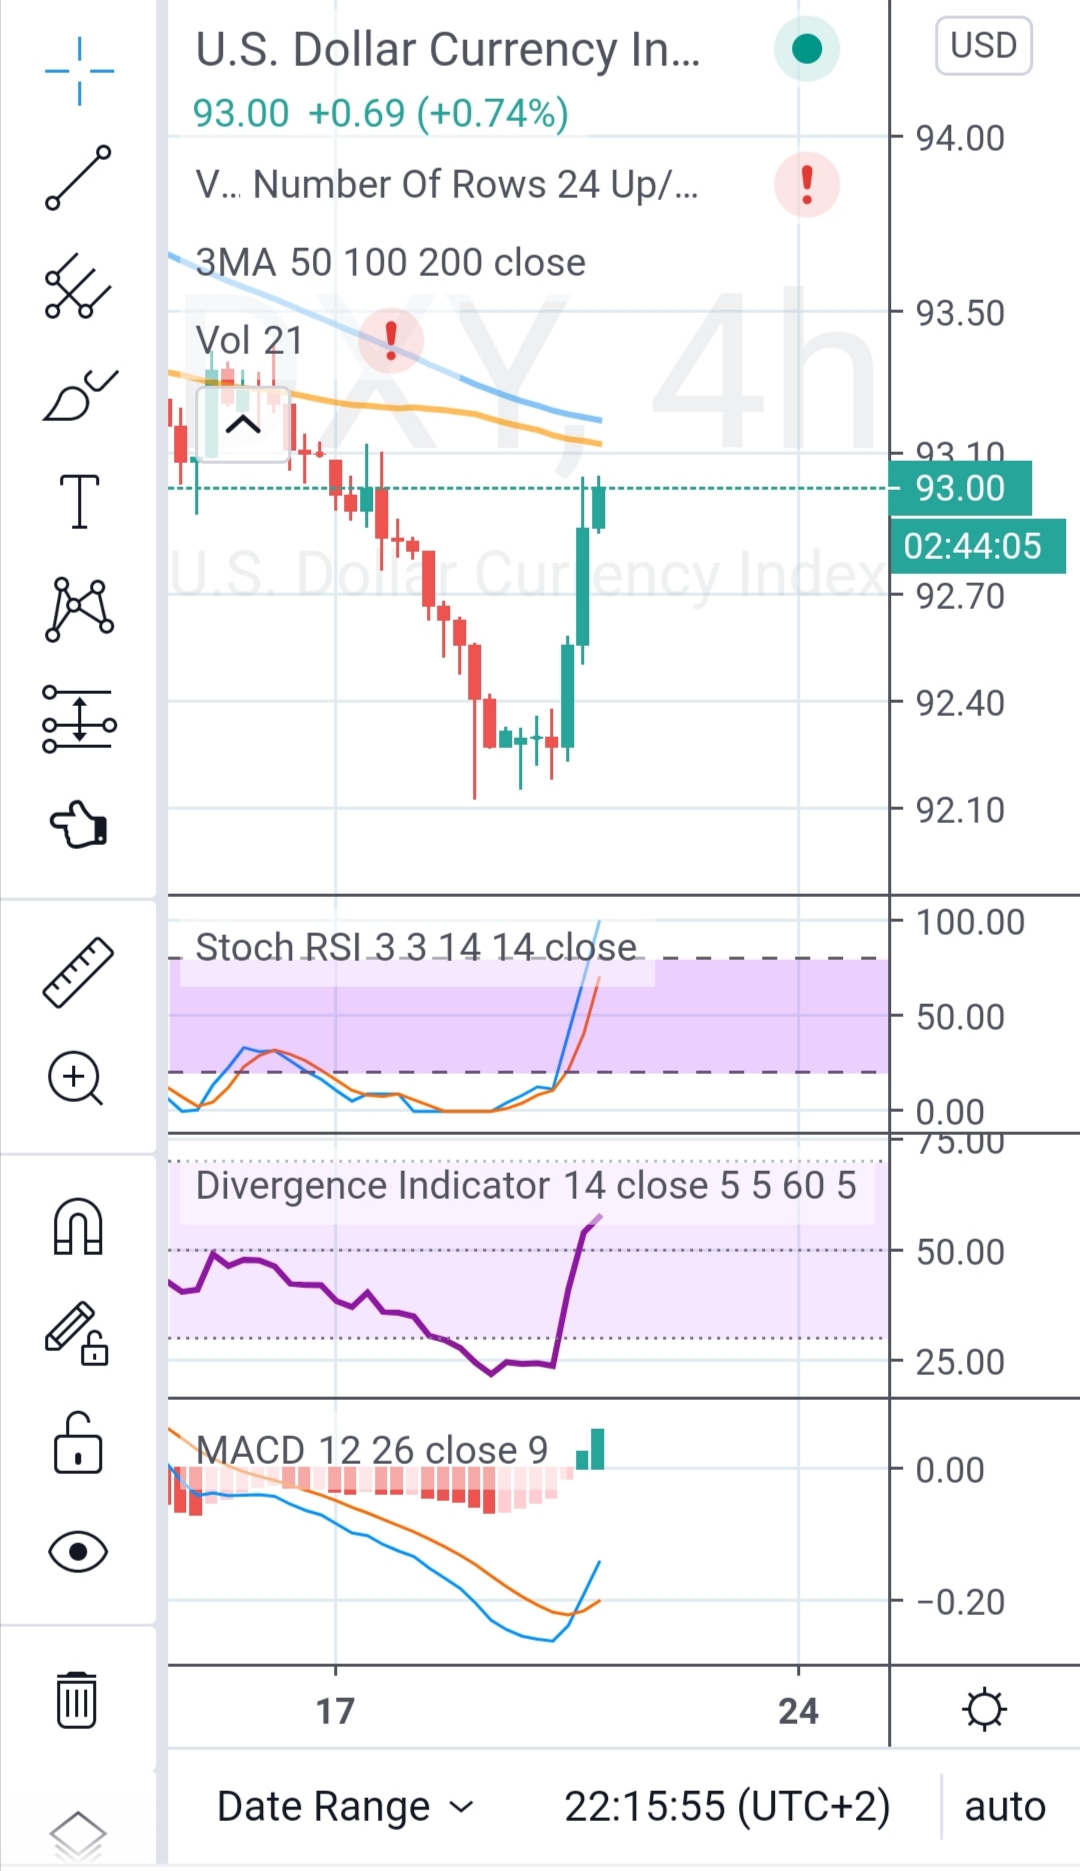Open the XABCD pattern tool
Viewport: 1080px width, 1871px height.
tap(79, 609)
